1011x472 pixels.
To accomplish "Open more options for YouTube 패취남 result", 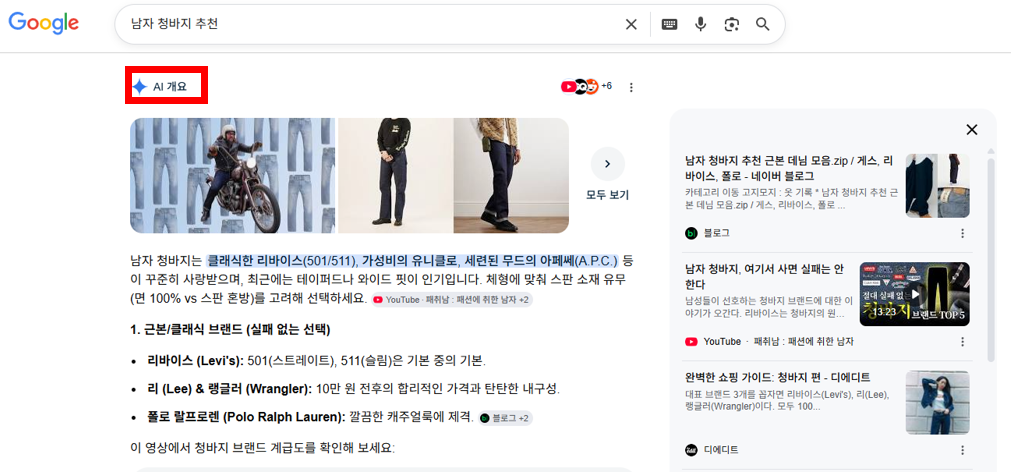I will pos(962,342).
